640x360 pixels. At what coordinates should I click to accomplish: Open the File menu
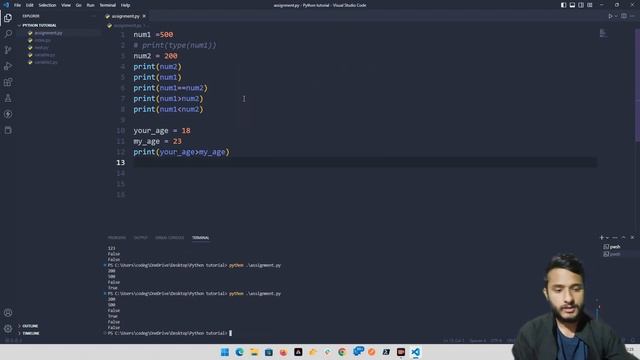tap(17, 5)
